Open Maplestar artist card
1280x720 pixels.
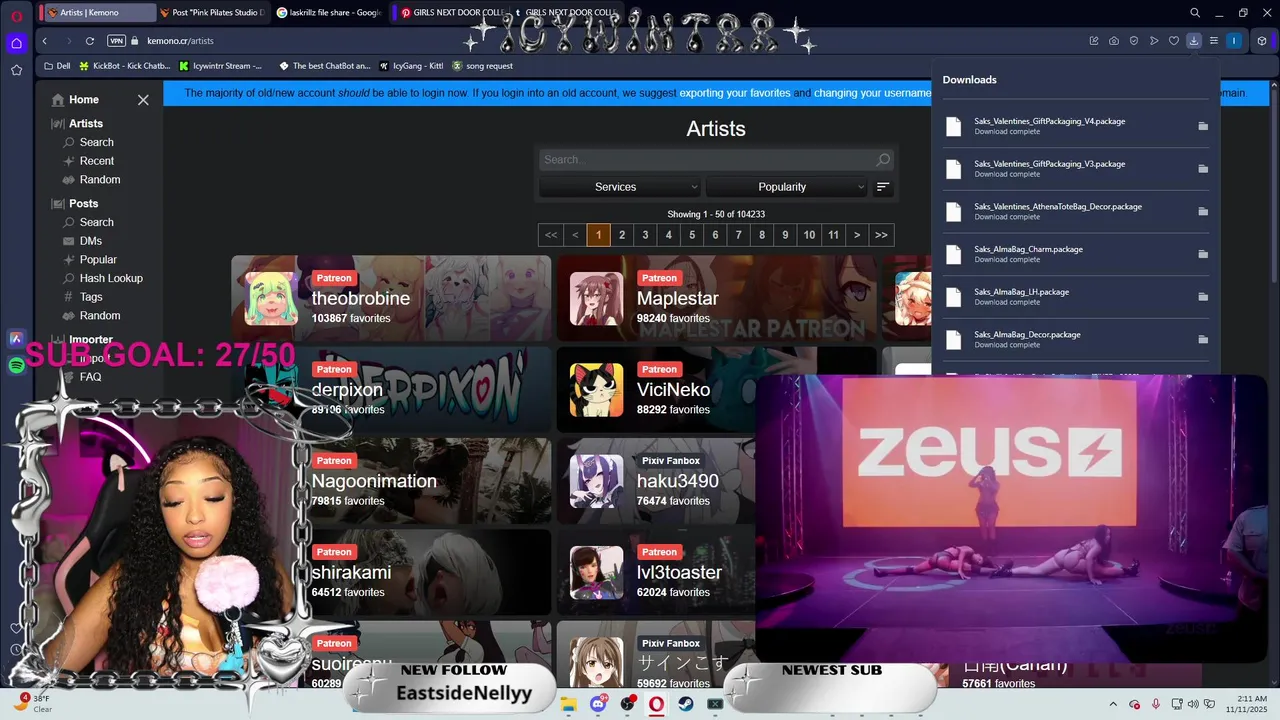(x=716, y=298)
